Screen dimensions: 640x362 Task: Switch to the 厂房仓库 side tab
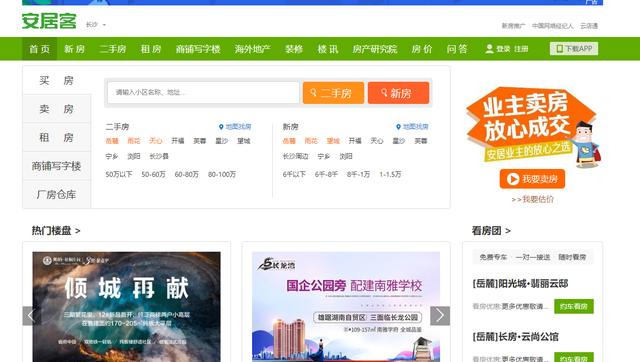(57, 195)
